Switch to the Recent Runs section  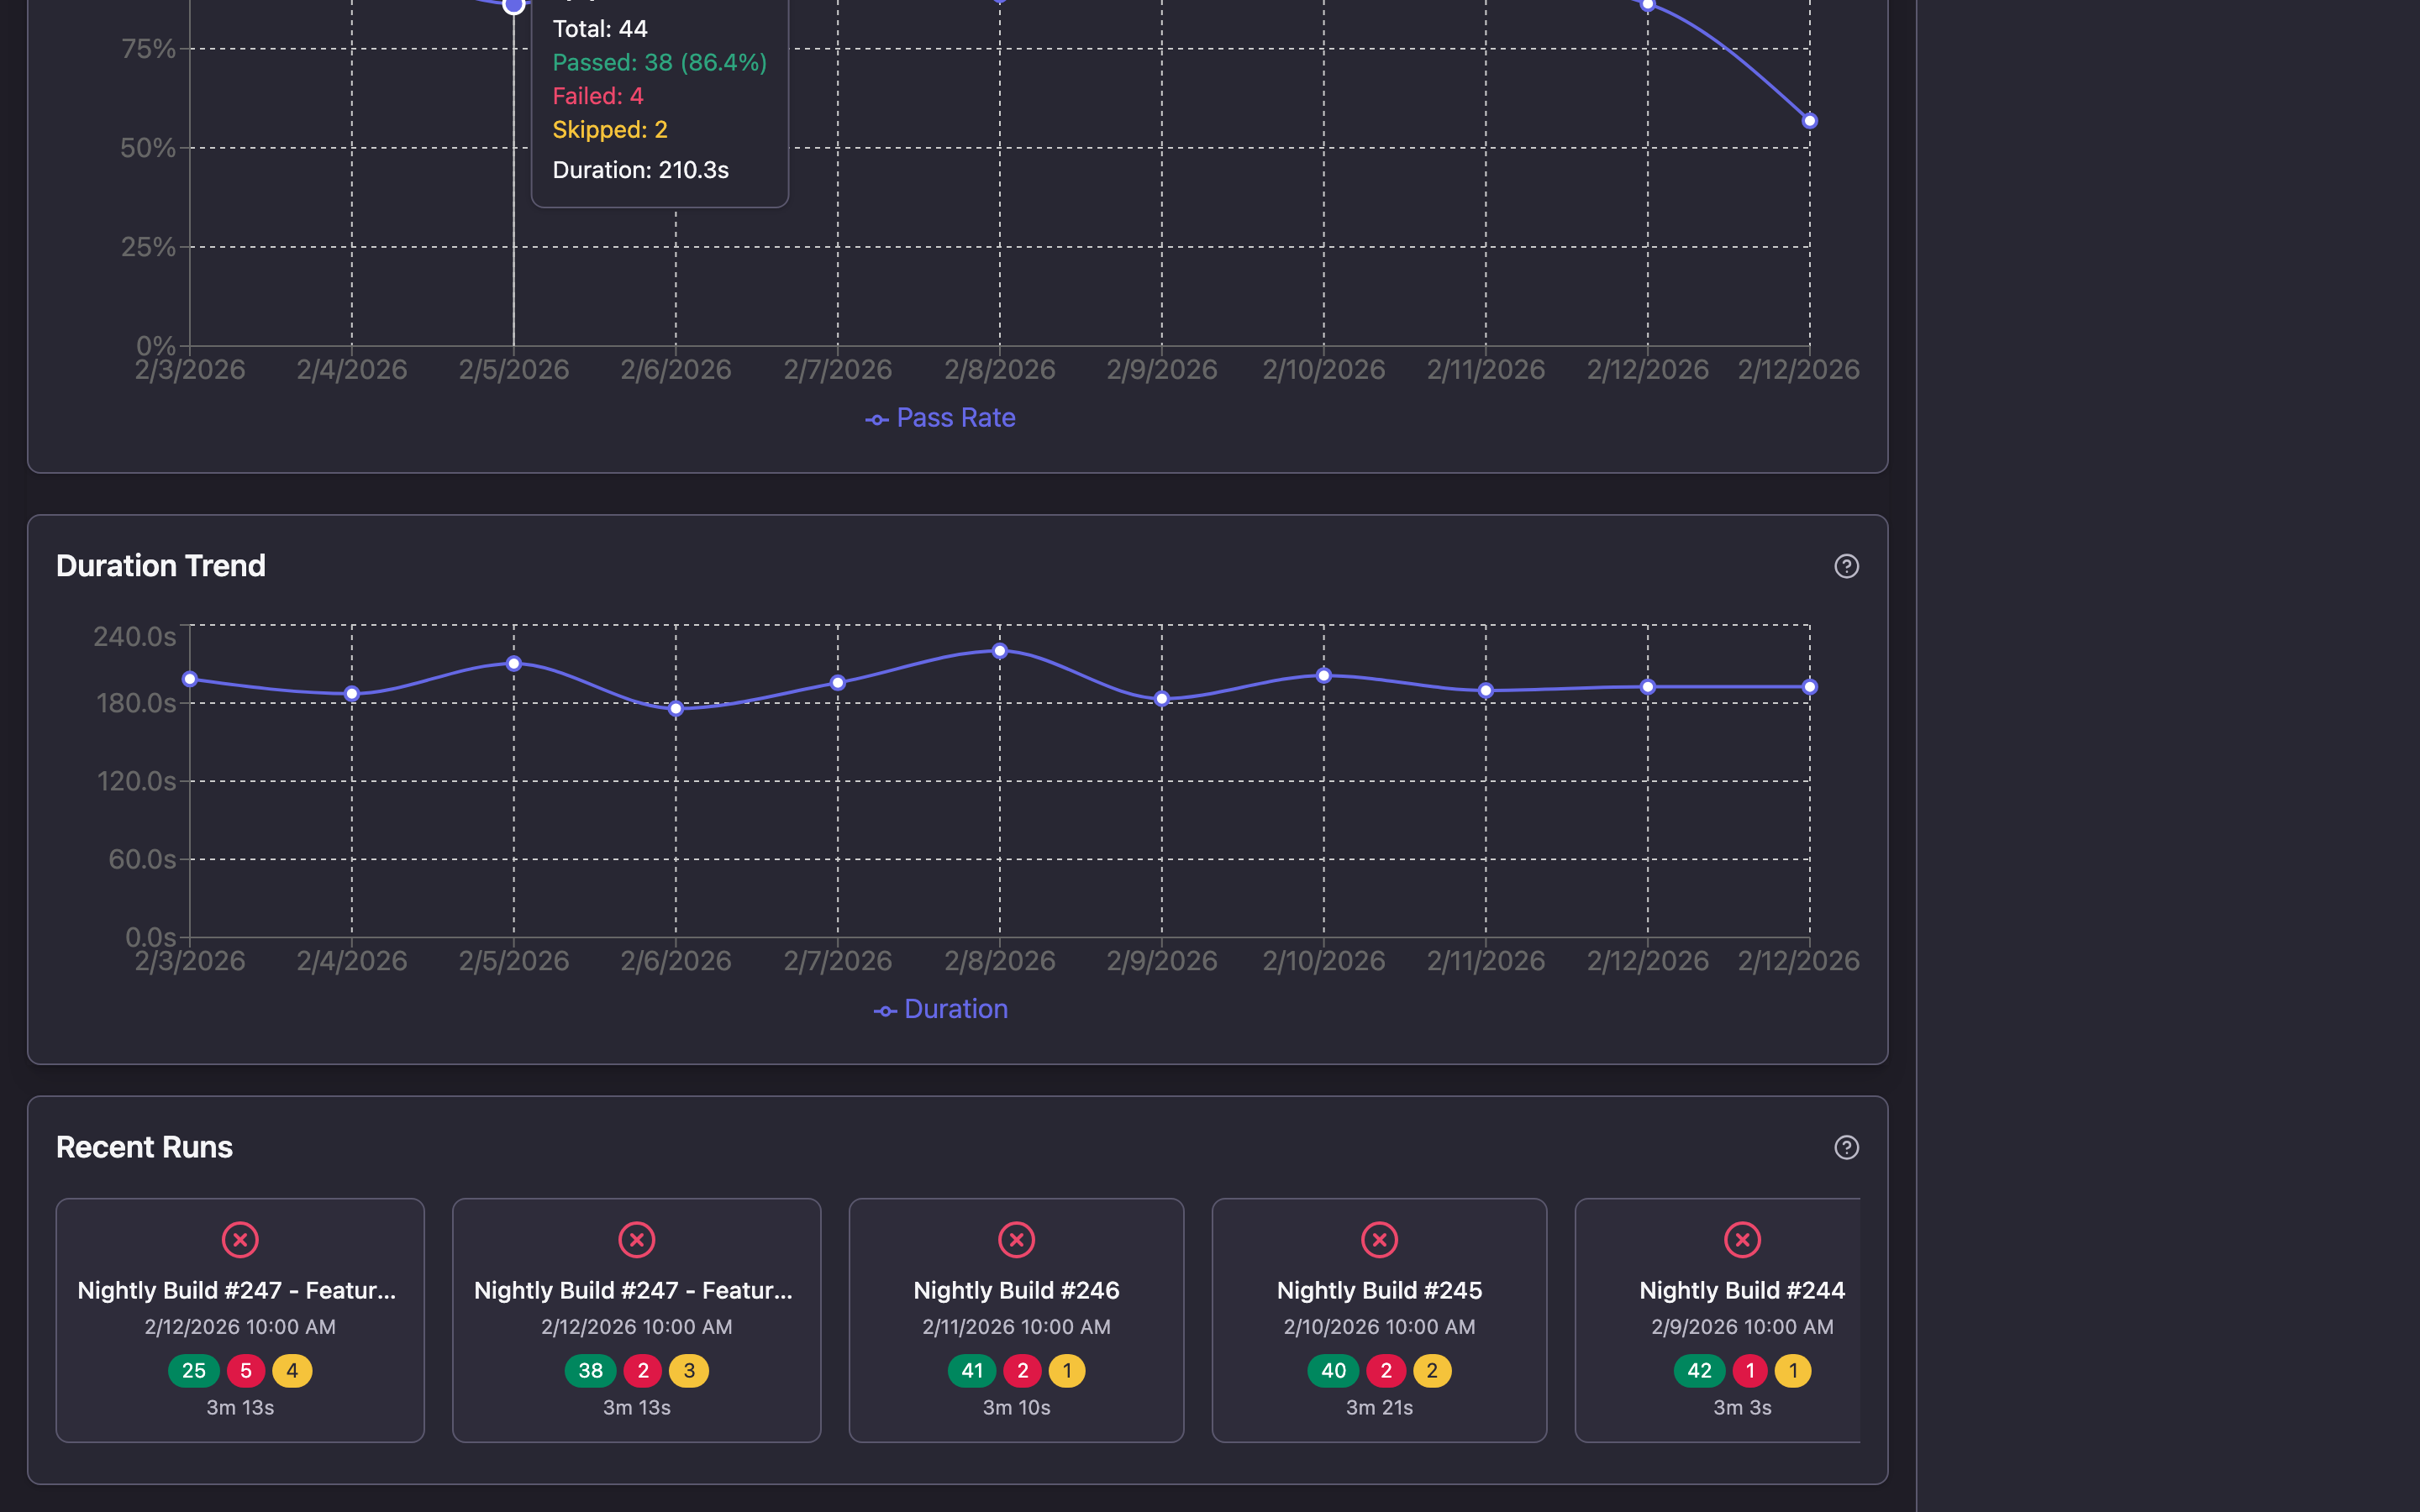coord(144,1147)
